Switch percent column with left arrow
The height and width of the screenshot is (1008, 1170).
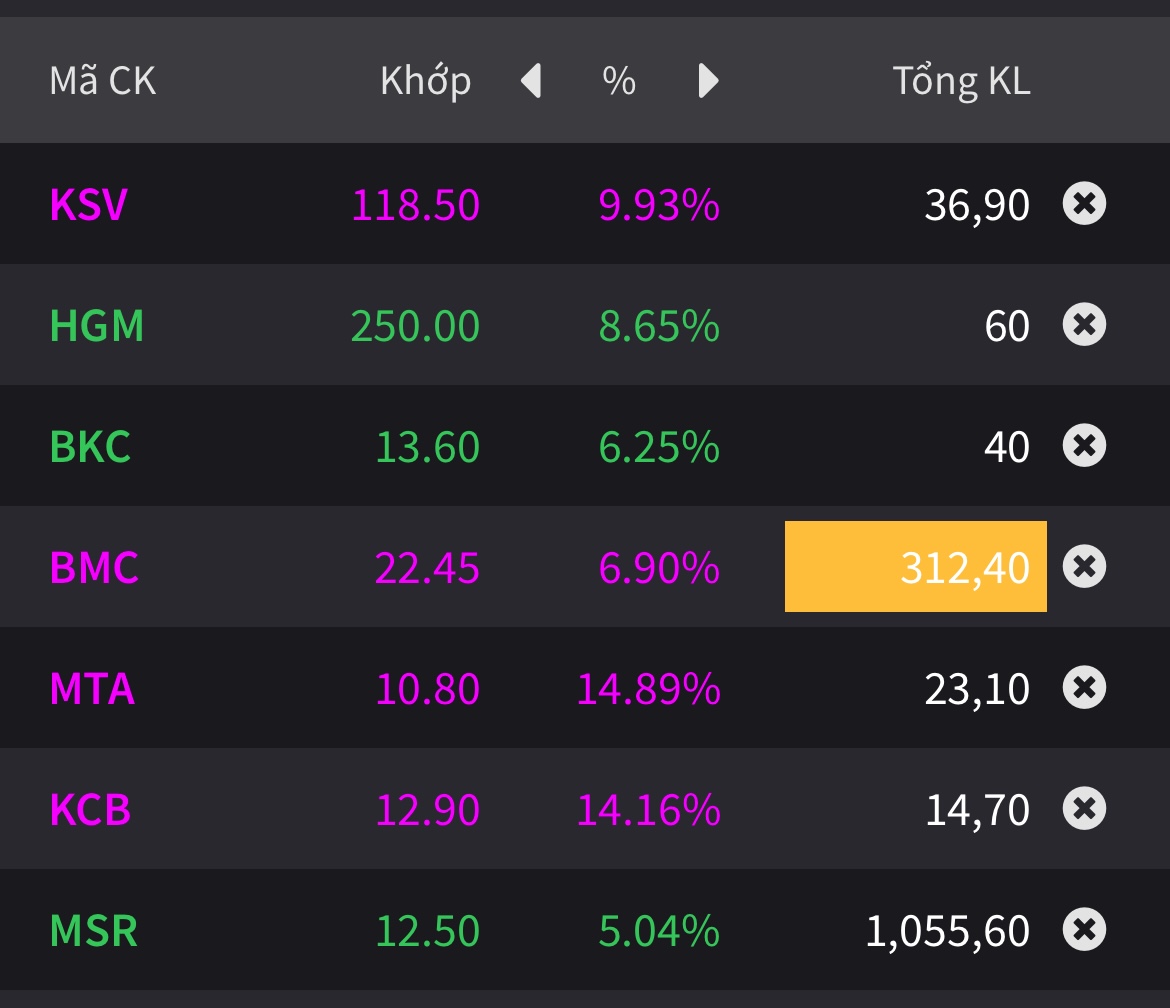coord(531,81)
